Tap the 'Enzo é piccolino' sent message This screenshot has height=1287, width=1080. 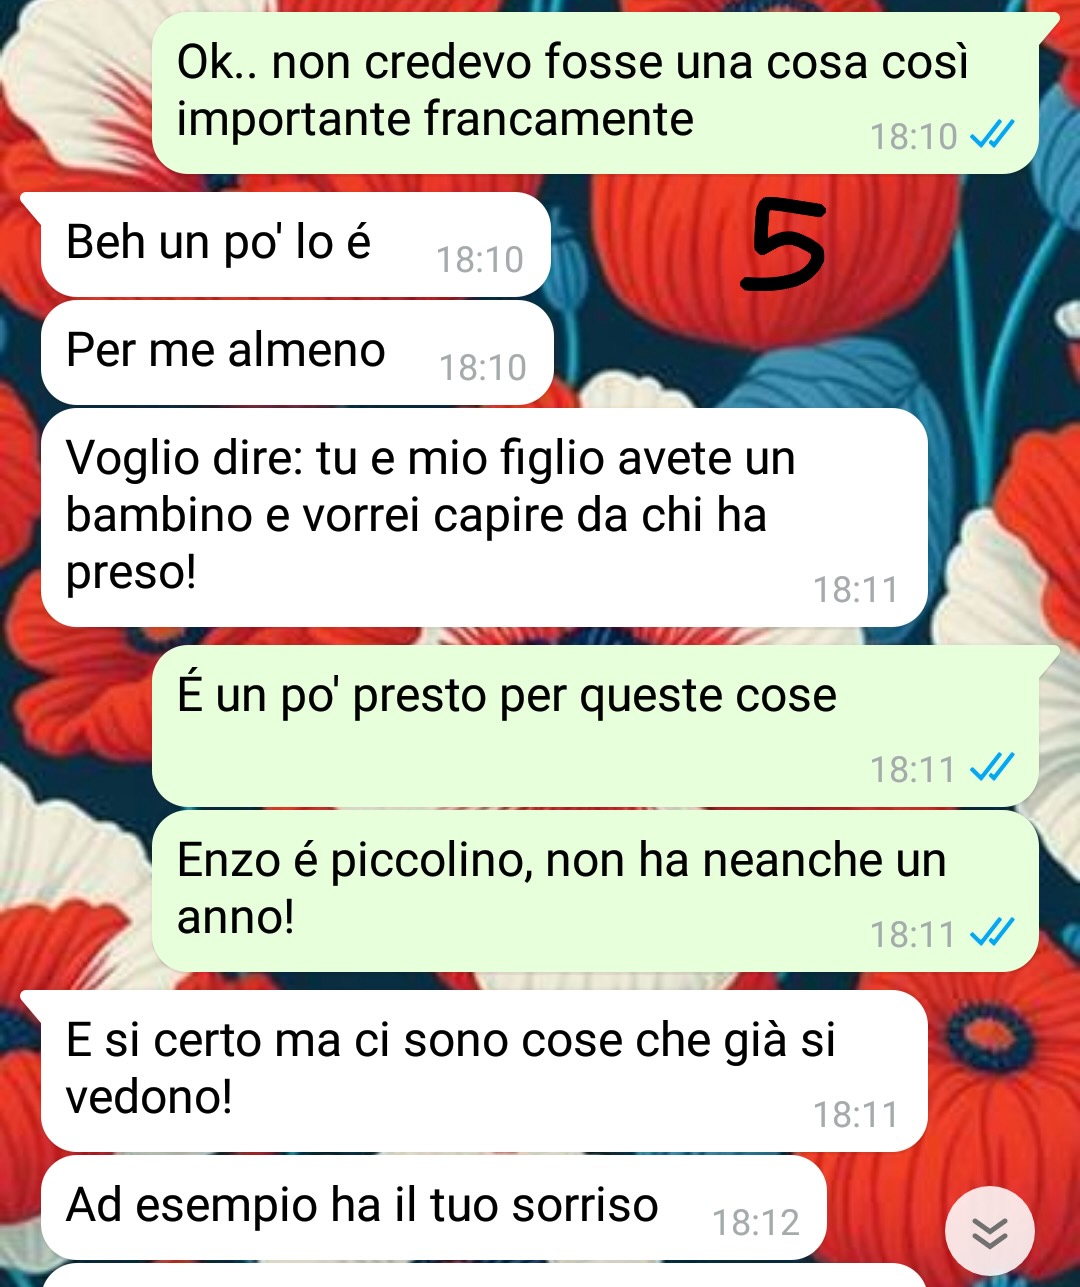595,891
